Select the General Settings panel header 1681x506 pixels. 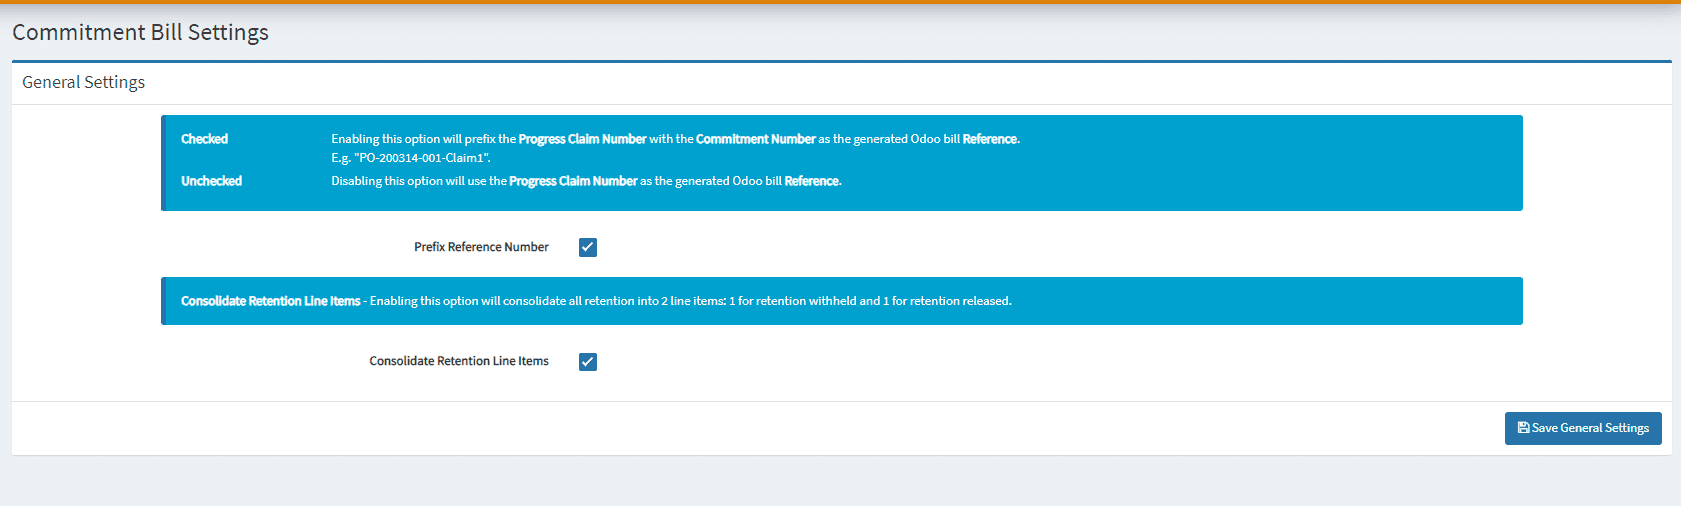pos(84,82)
